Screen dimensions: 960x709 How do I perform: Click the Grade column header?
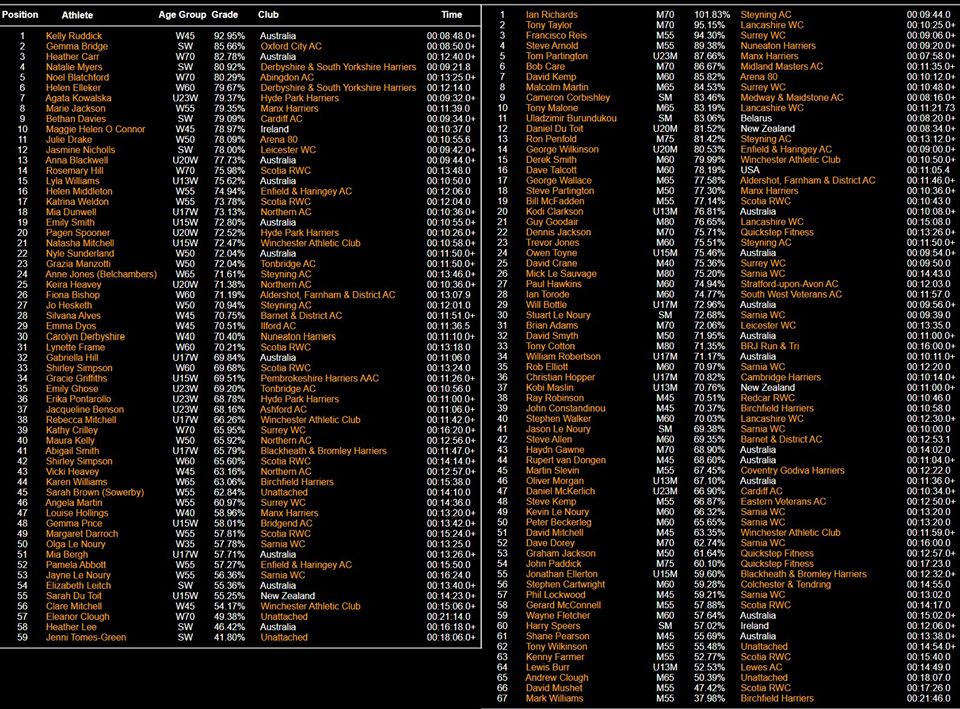pos(225,15)
